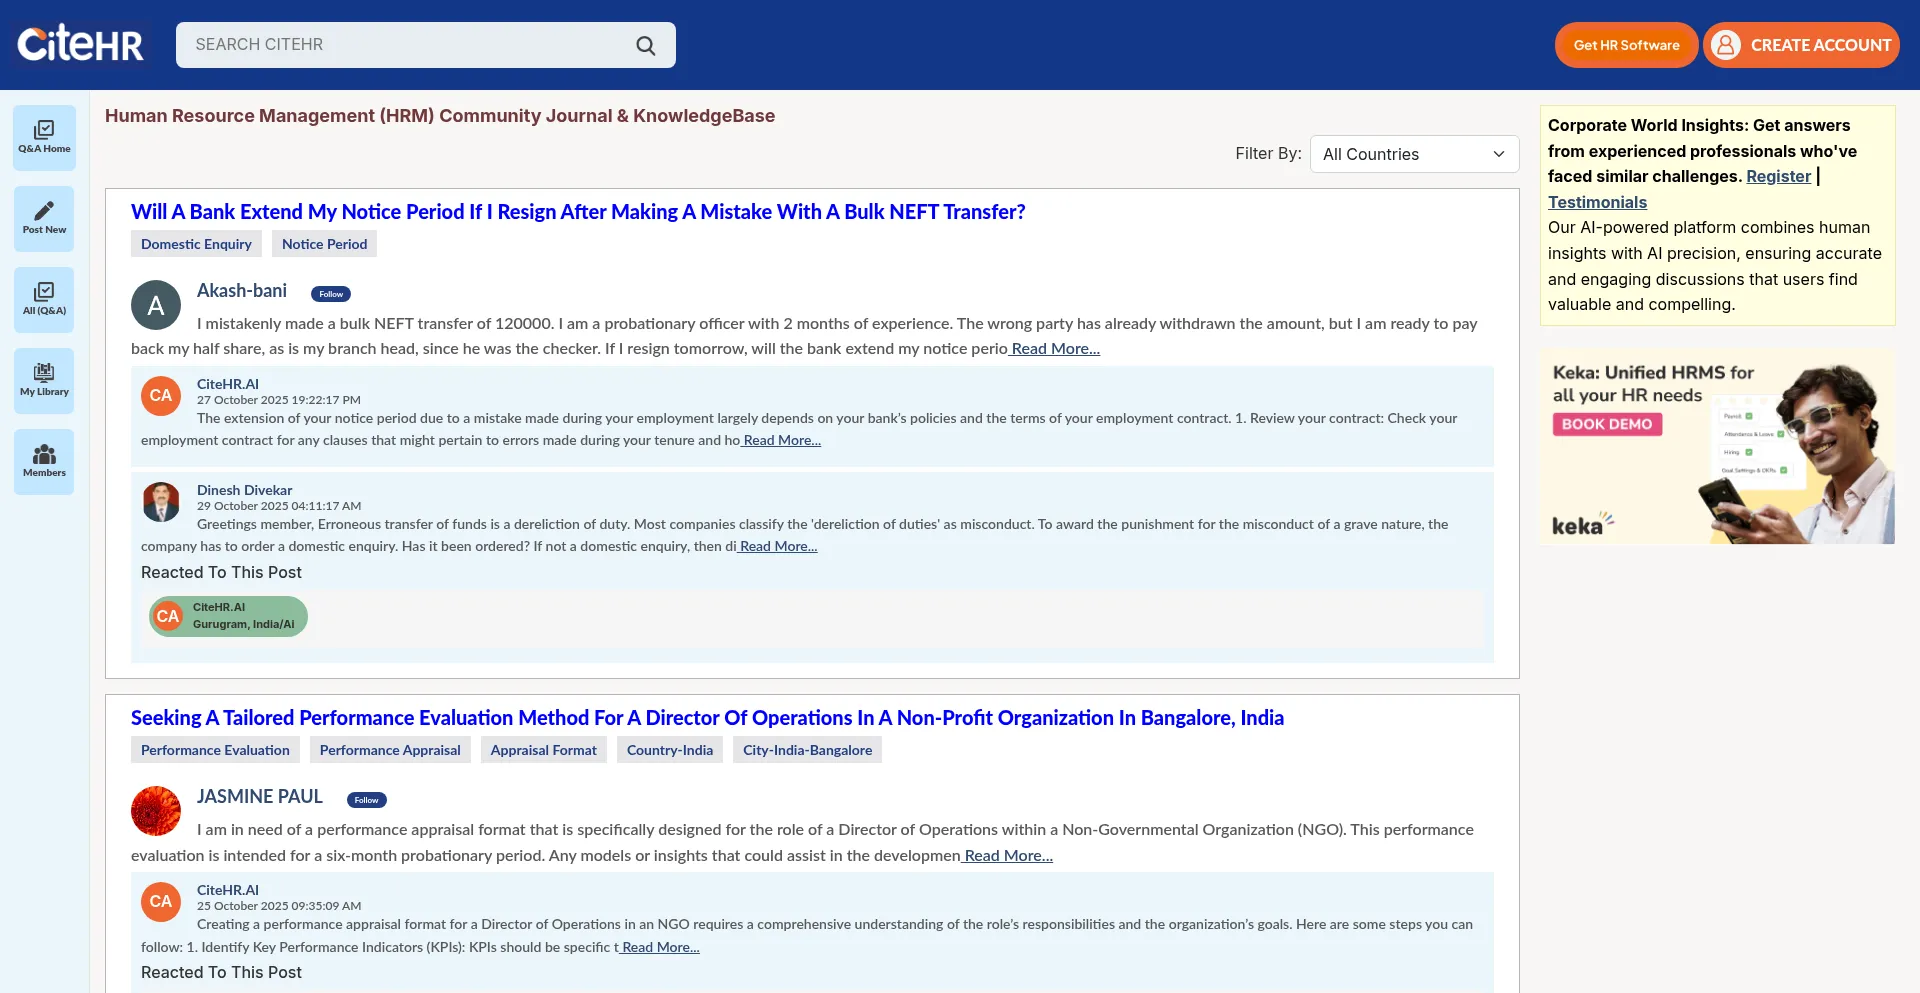Select the Notice Period tag
The width and height of the screenshot is (1920, 993).
pos(324,244)
